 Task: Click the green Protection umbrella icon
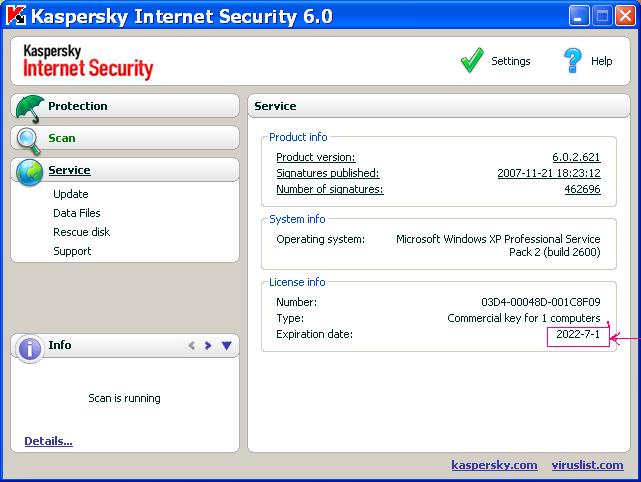pos(30,107)
